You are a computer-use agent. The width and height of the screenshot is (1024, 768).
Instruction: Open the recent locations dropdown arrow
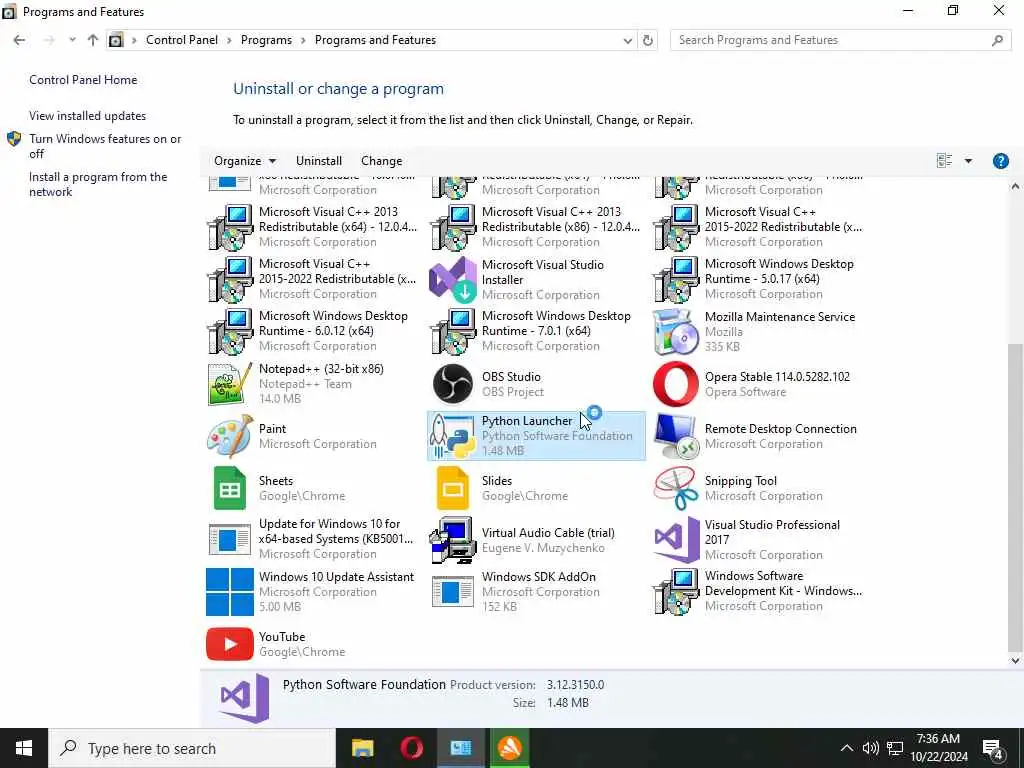coord(72,40)
